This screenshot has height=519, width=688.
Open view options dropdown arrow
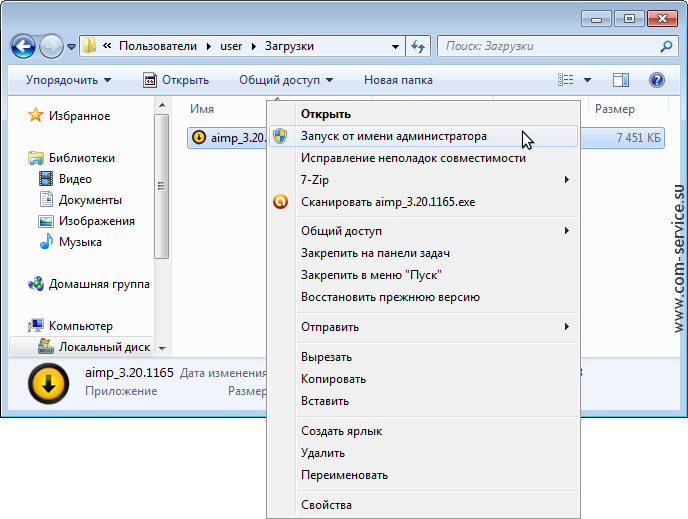pyautogui.click(x=587, y=80)
